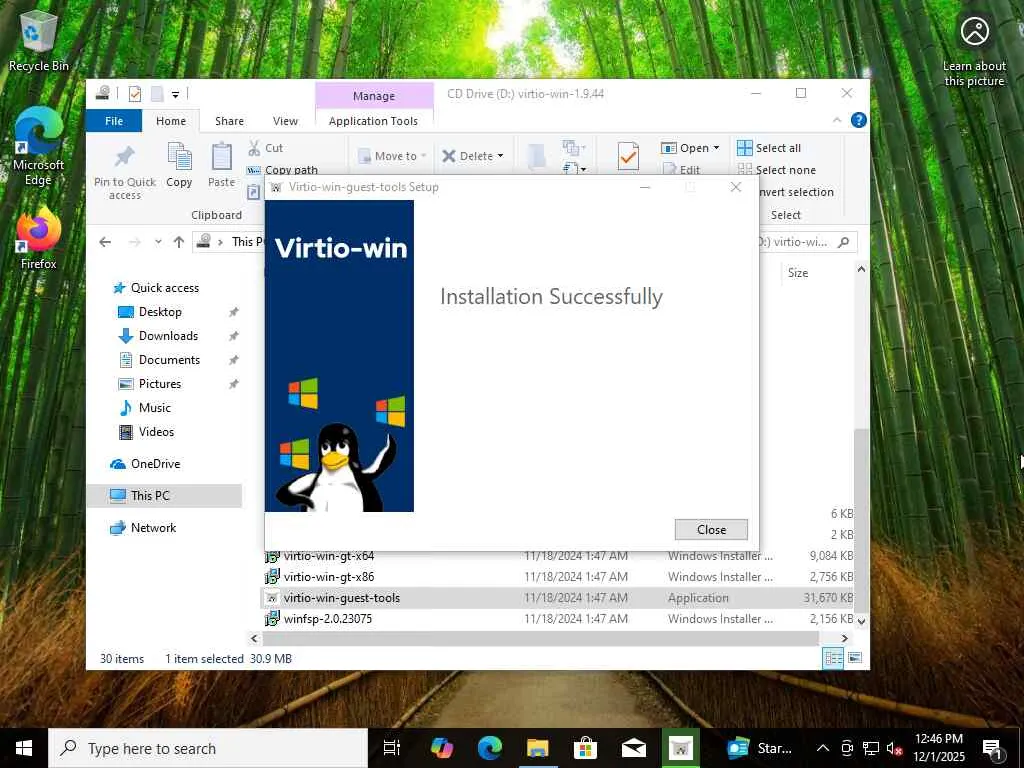Click Learn about this picture icon
This screenshot has height=768, width=1024.
coord(974,50)
